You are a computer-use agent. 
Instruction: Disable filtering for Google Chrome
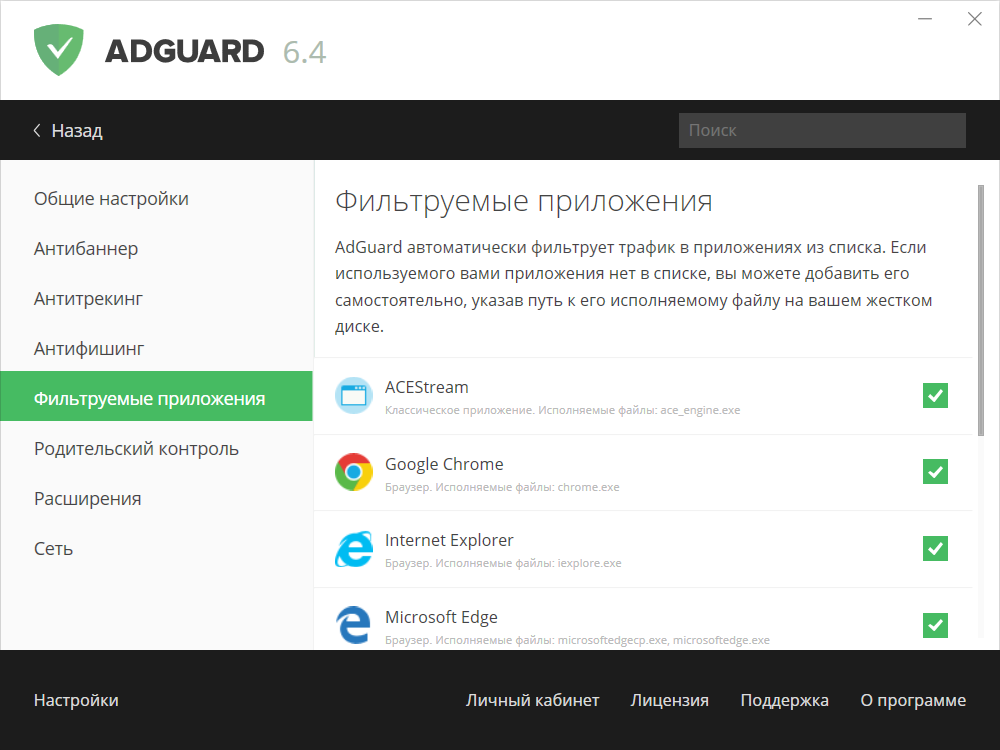935,472
